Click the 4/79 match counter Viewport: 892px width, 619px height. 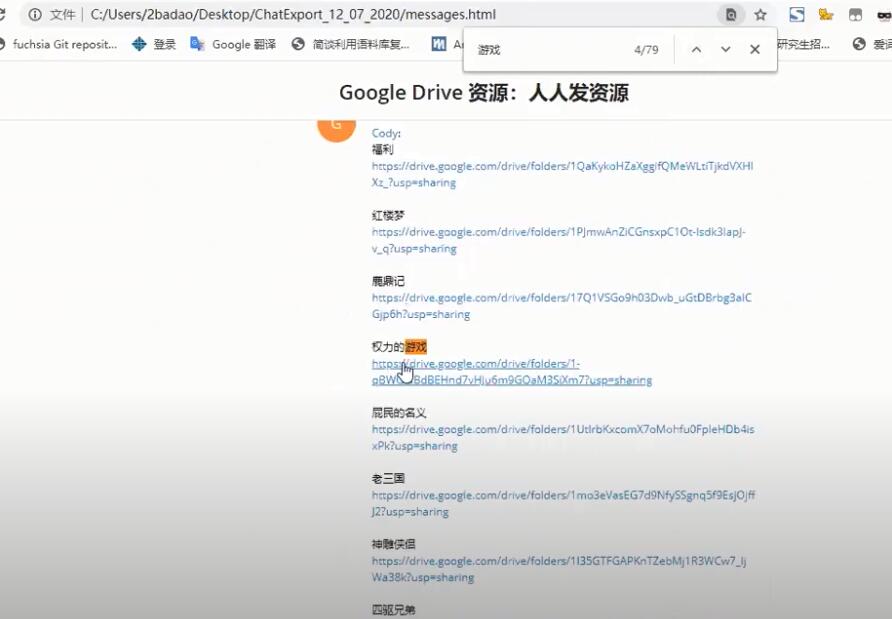point(646,50)
